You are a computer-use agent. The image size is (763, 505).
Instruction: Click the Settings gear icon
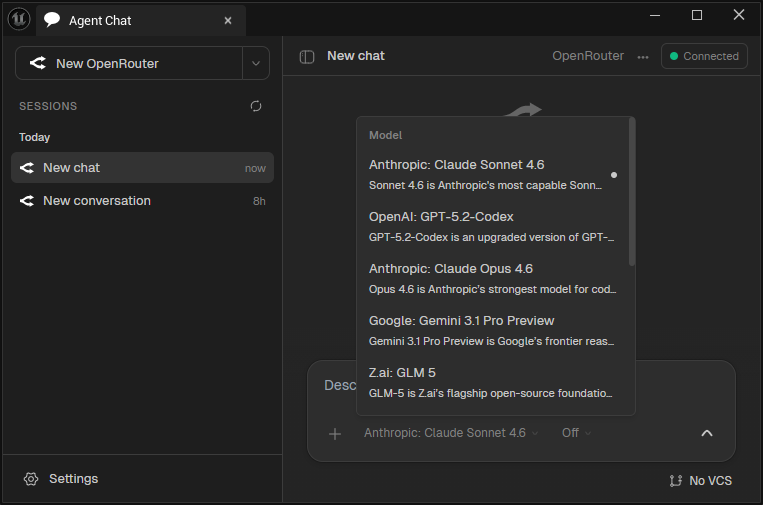[31, 479]
